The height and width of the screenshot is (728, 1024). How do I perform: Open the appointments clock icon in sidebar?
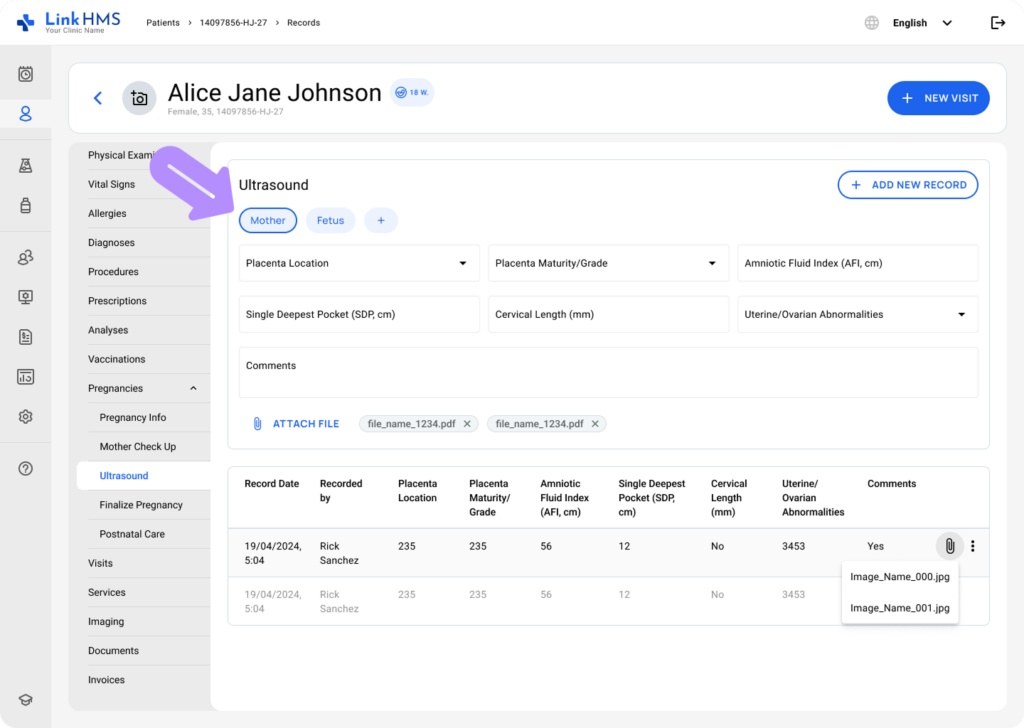tap(25, 74)
